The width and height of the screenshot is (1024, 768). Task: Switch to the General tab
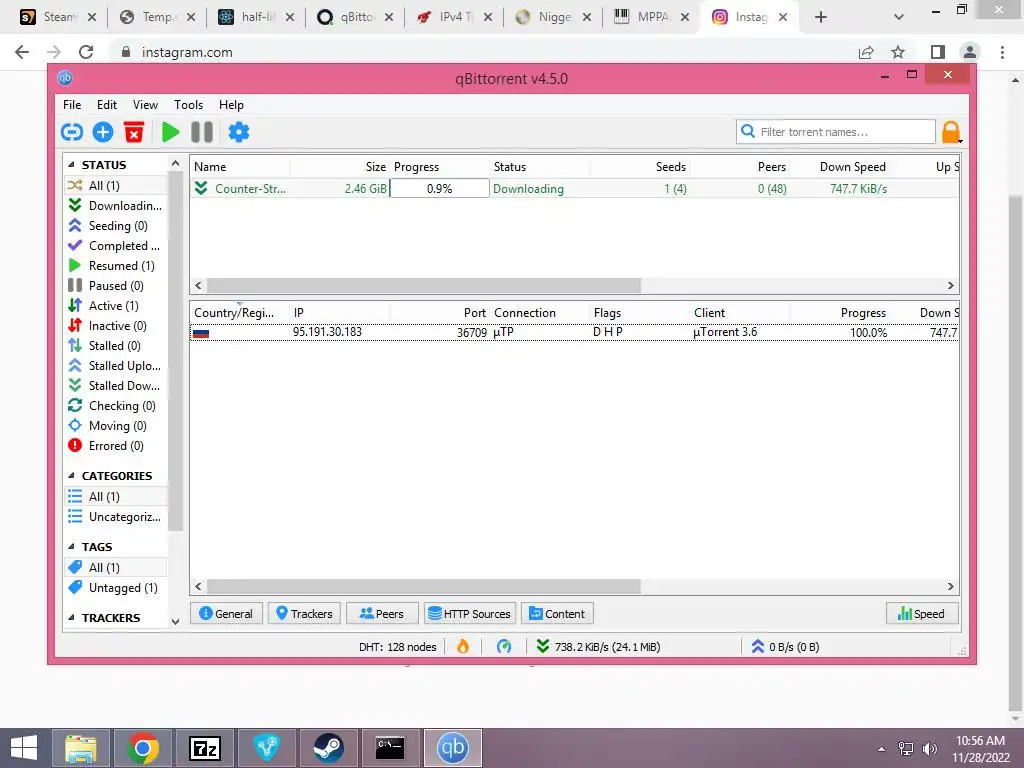coord(226,614)
